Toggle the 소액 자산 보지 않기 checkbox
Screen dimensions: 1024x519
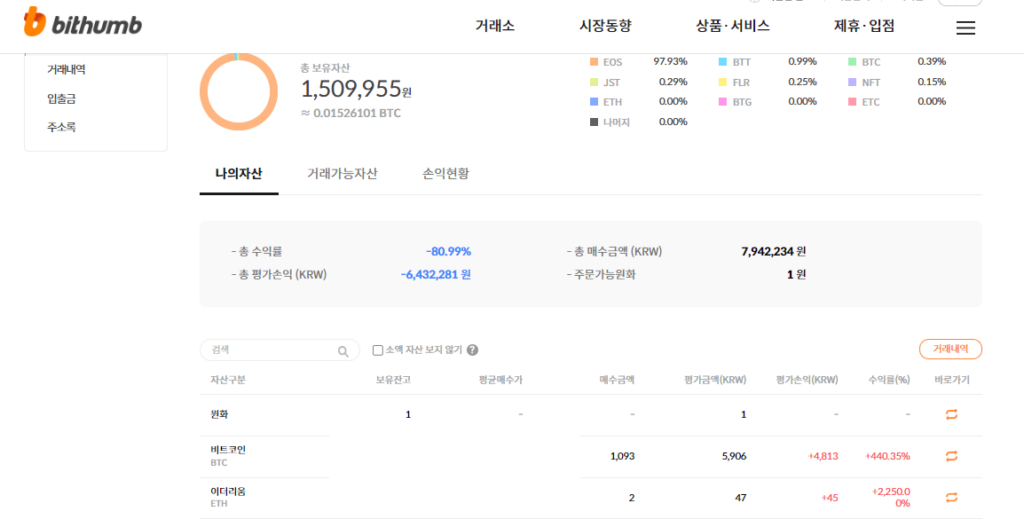(377, 350)
